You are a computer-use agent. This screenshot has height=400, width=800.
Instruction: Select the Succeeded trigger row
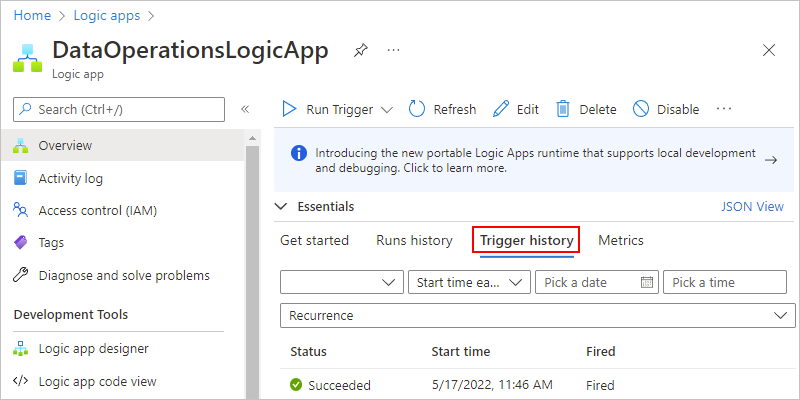(x=538, y=385)
